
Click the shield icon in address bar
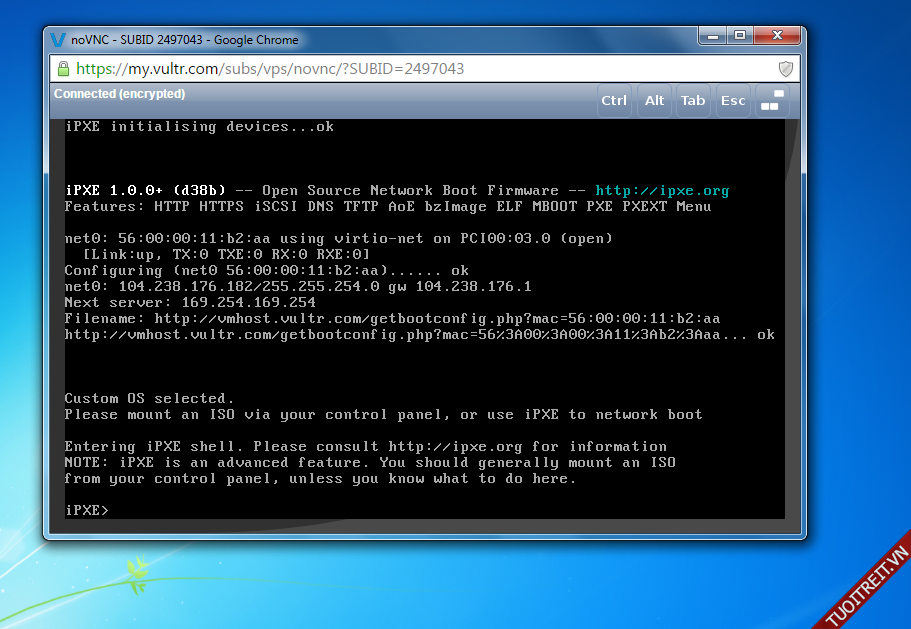coord(786,69)
